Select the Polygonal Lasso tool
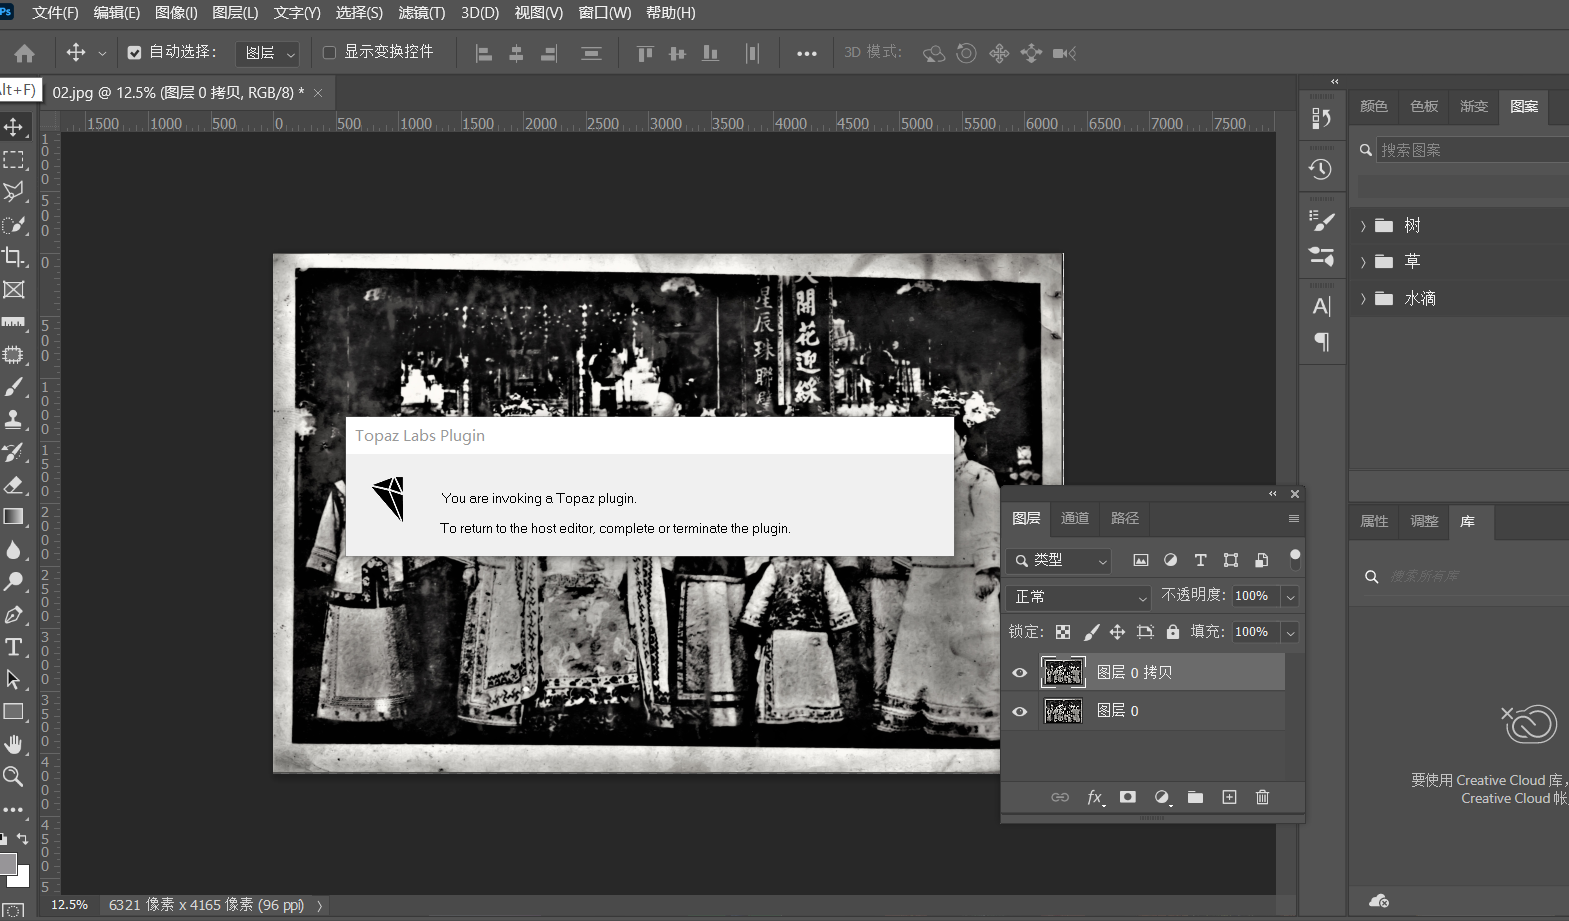This screenshot has width=1569, height=921. [x=14, y=192]
